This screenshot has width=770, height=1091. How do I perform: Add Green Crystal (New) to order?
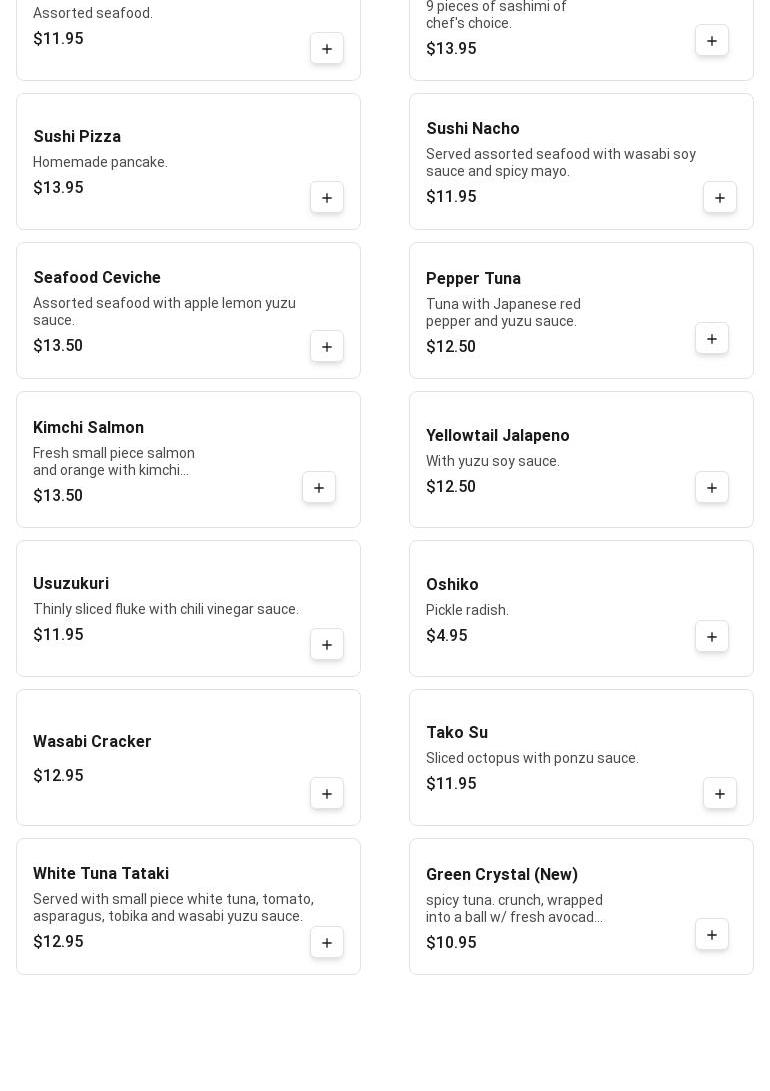(712, 935)
